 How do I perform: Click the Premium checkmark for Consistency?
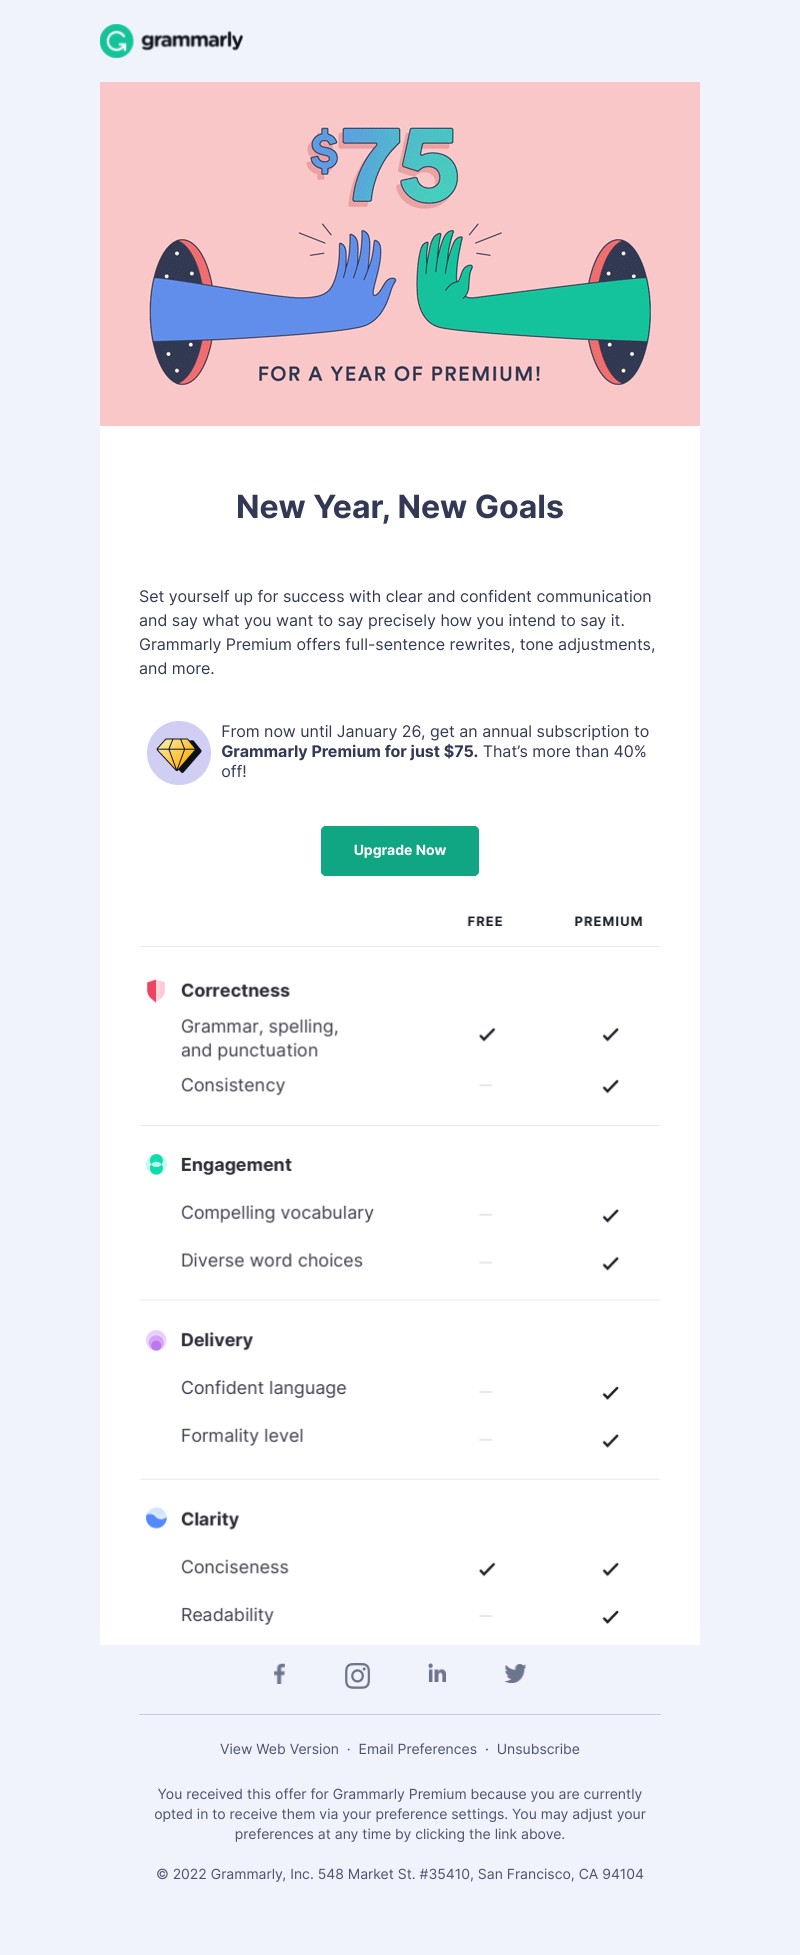point(610,1086)
